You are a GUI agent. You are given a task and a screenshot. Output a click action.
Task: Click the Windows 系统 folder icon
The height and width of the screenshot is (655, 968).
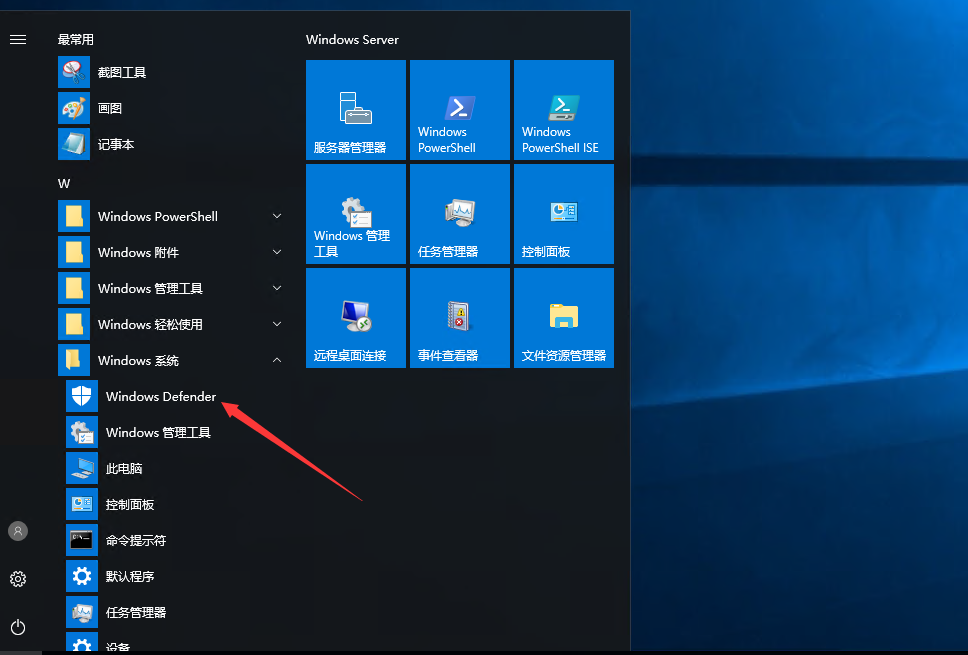74,360
